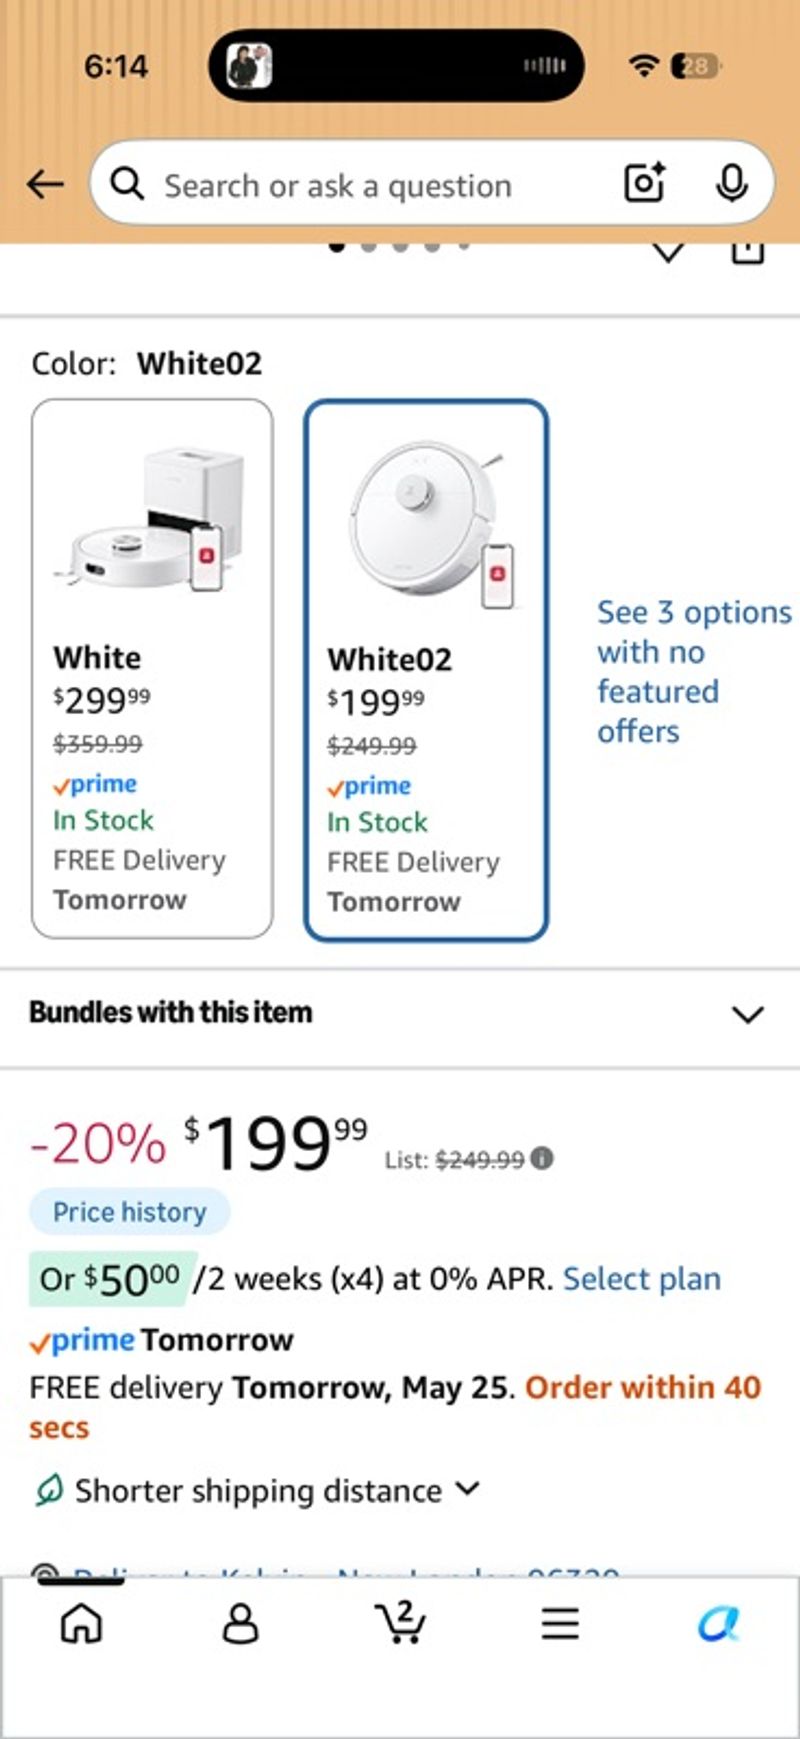Open See 3 options with no featured offers
The image size is (800, 1739).
(x=693, y=671)
